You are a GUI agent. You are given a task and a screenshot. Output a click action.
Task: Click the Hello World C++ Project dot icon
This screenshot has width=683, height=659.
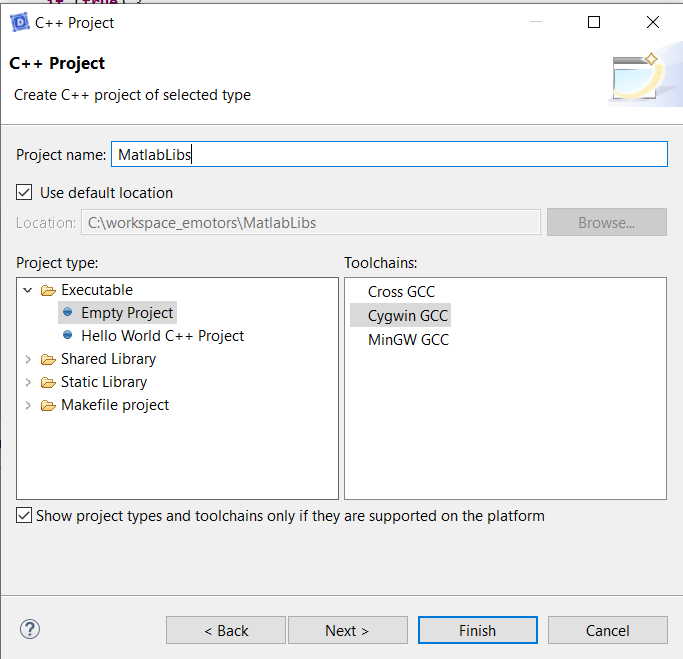(68, 335)
